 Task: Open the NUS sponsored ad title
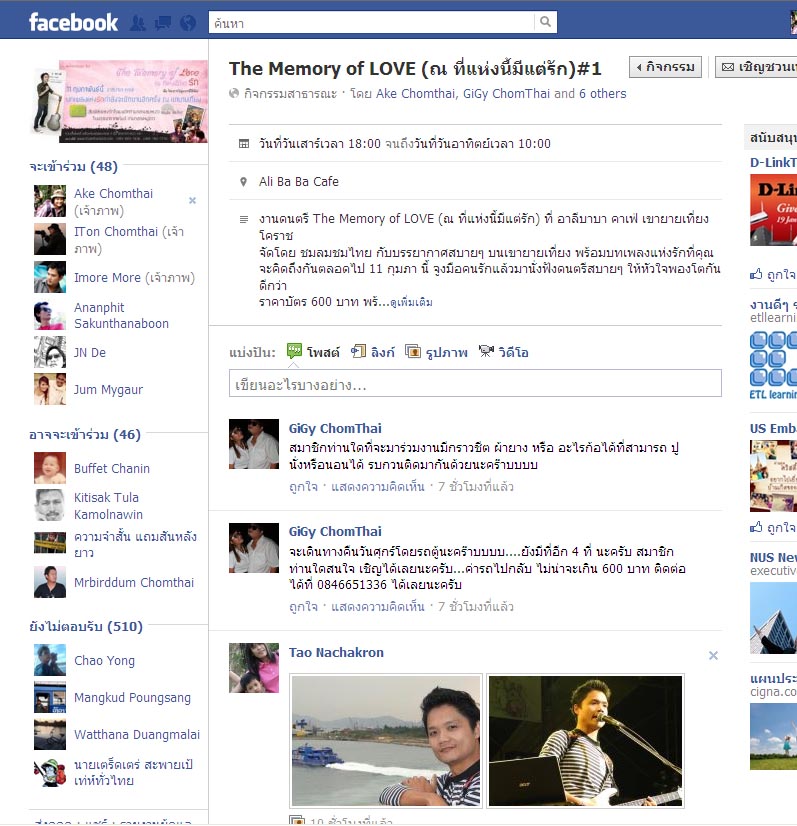coord(773,557)
